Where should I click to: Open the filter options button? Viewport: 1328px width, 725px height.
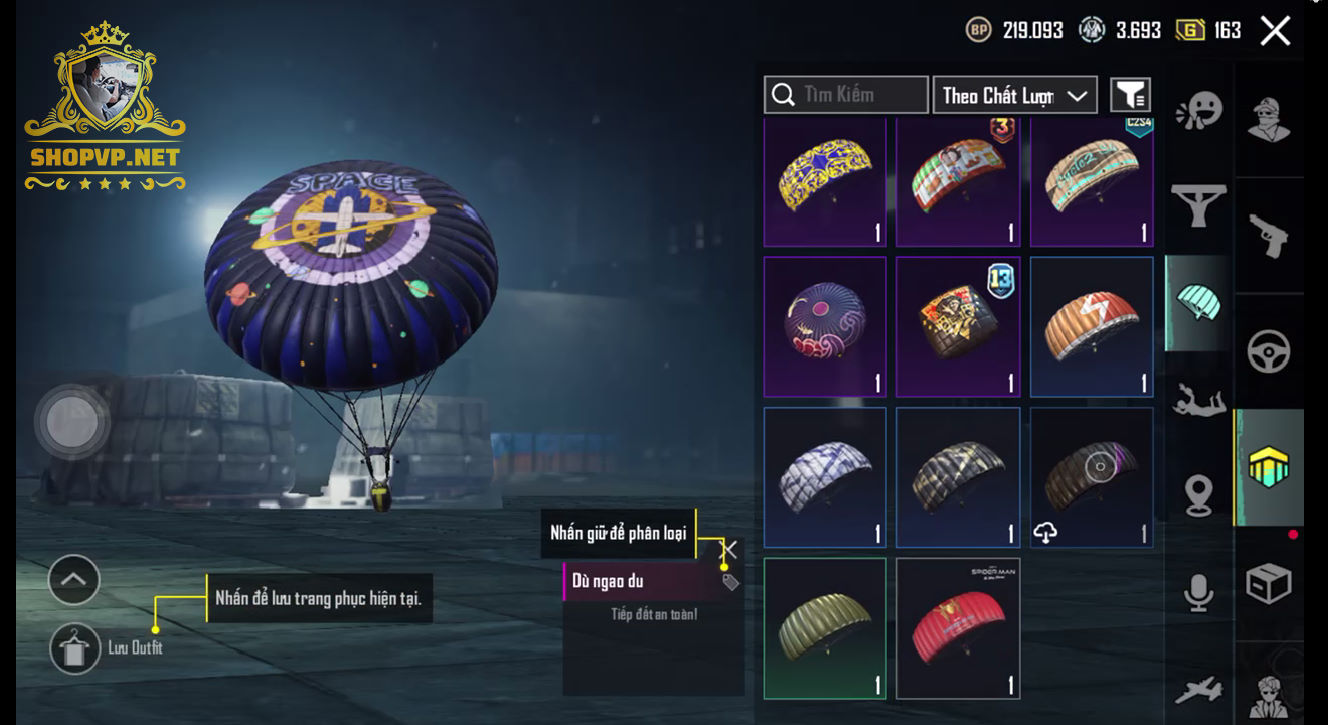[1130, 95]
